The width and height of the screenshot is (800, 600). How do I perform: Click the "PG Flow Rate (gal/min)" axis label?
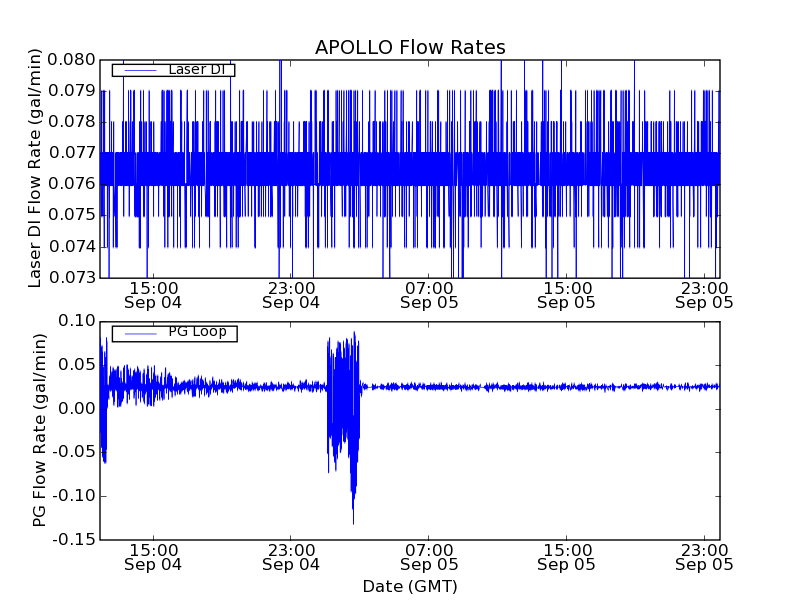click(39, 430)
